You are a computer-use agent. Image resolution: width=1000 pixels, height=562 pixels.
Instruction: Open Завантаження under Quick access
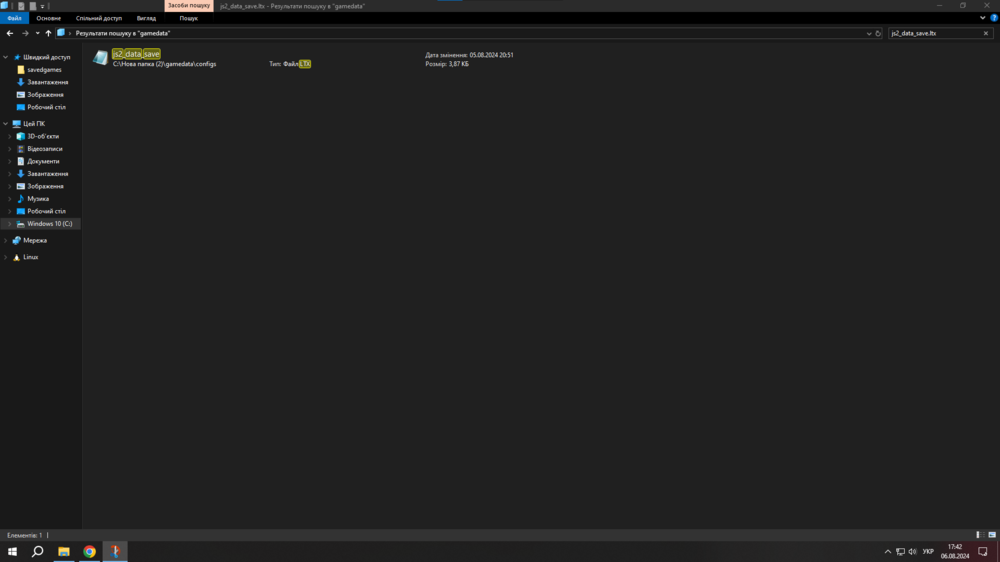[47, 82]
